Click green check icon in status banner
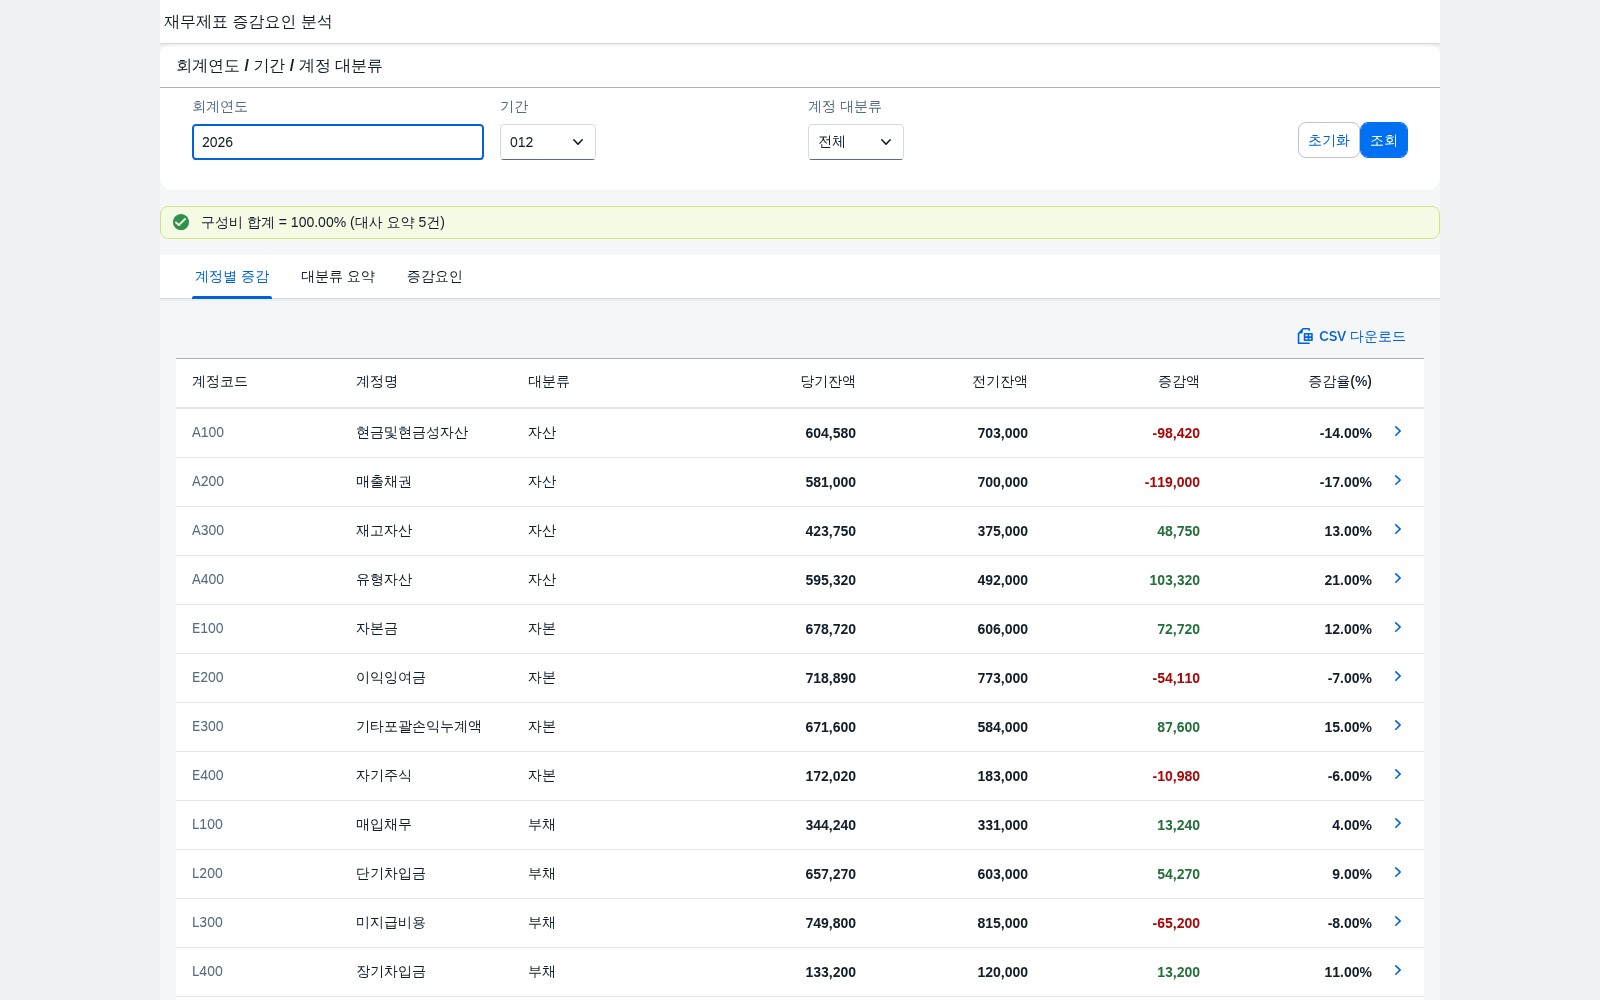The height and width of the screenshot is (1000, 1600). click(181, 222)
